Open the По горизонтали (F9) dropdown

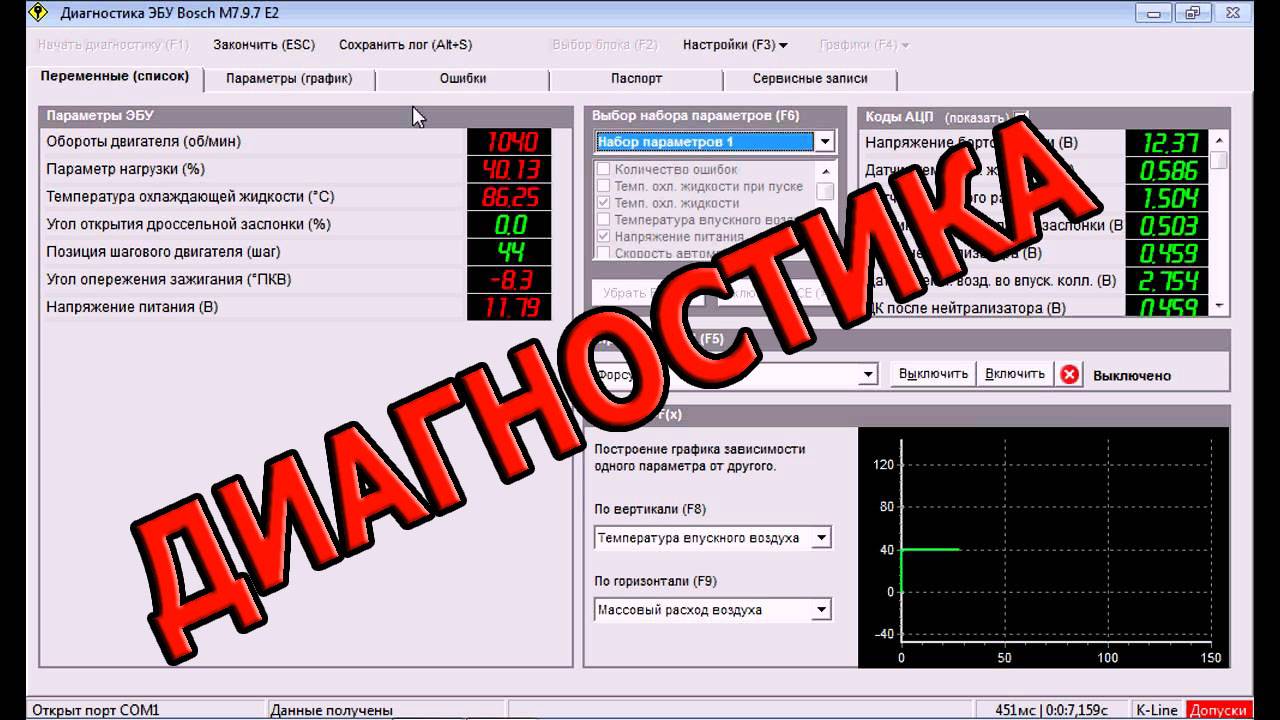[821, 610]
